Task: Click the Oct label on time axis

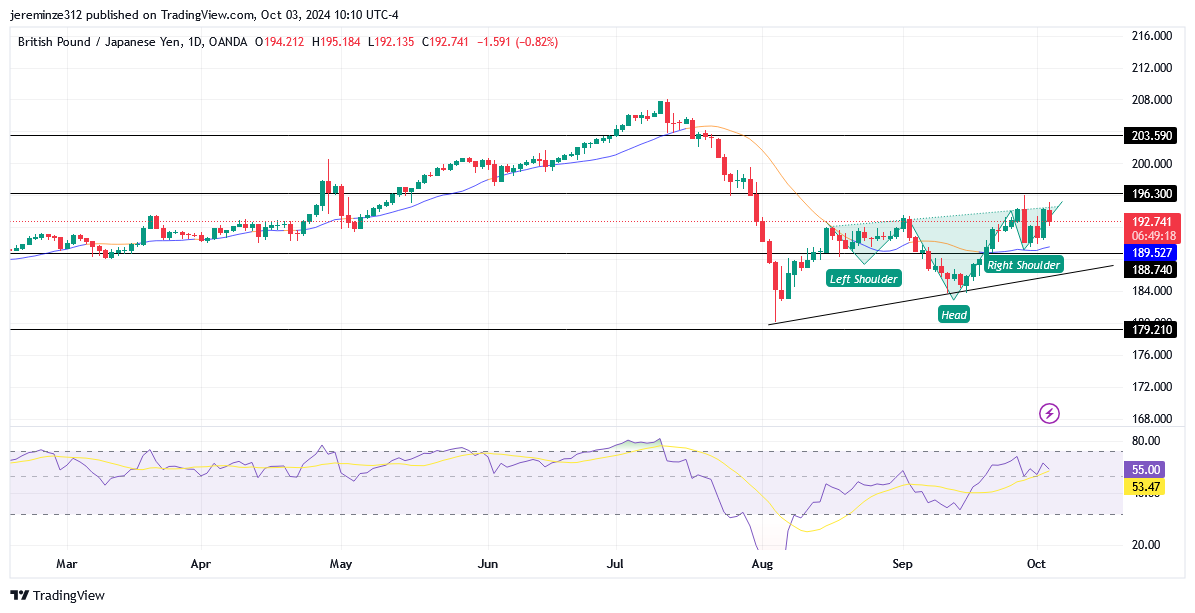Action: [x=1036, y=564]
